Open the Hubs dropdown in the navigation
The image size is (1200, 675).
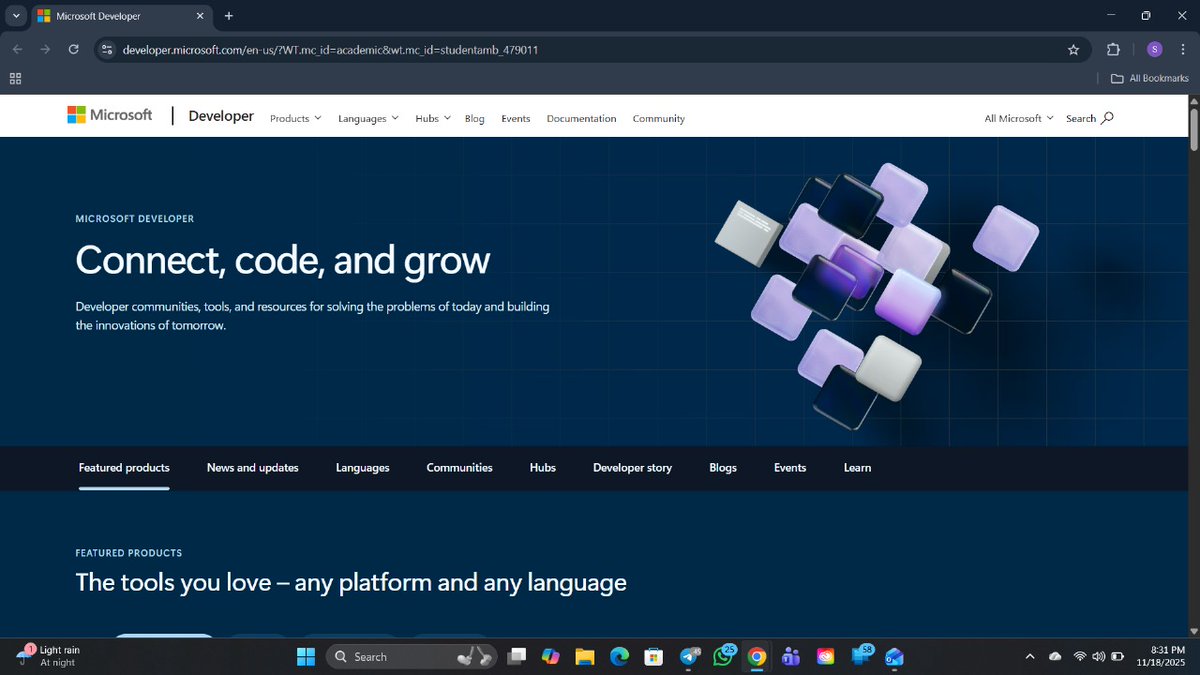pyautogui.click(x=431, y=118)
